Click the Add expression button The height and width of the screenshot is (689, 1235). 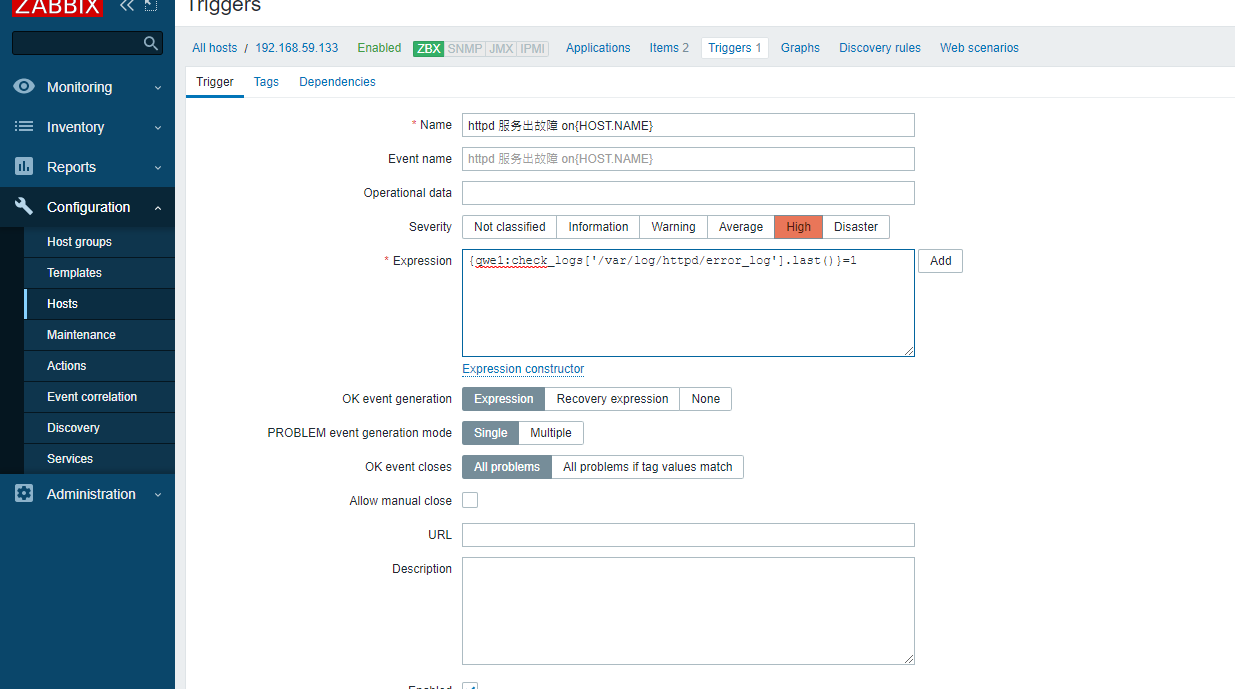940,261
